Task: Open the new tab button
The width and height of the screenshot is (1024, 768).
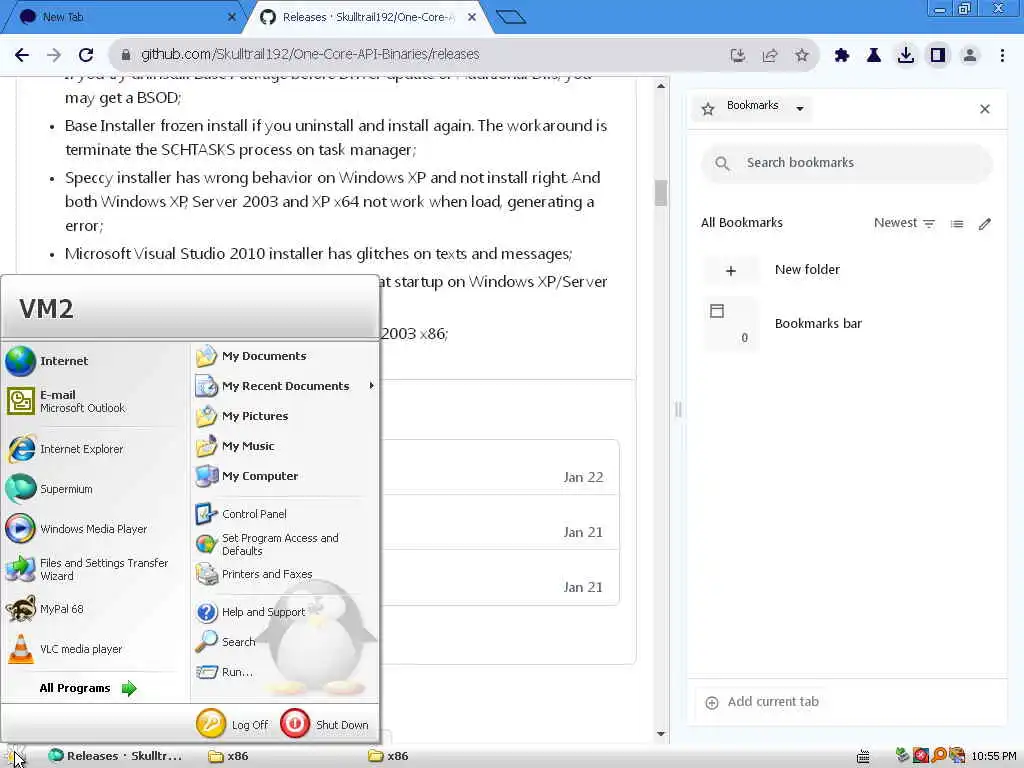Action: (511, 17)
